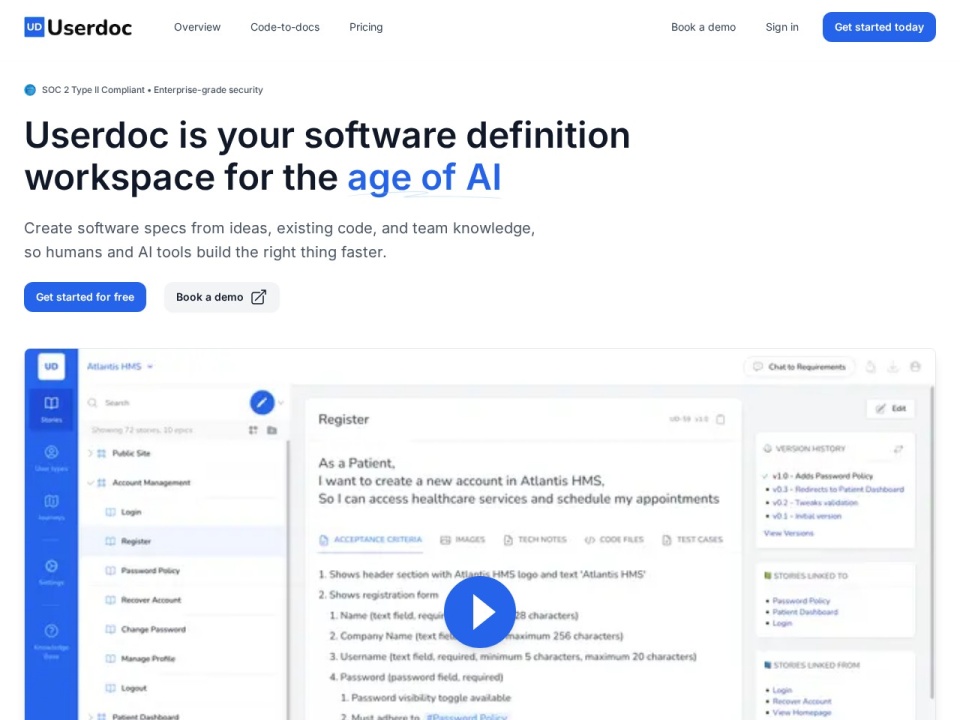Open View Homepage under Stories Linked From
This screenshot has height=720, width=960.
click(801, 712)
